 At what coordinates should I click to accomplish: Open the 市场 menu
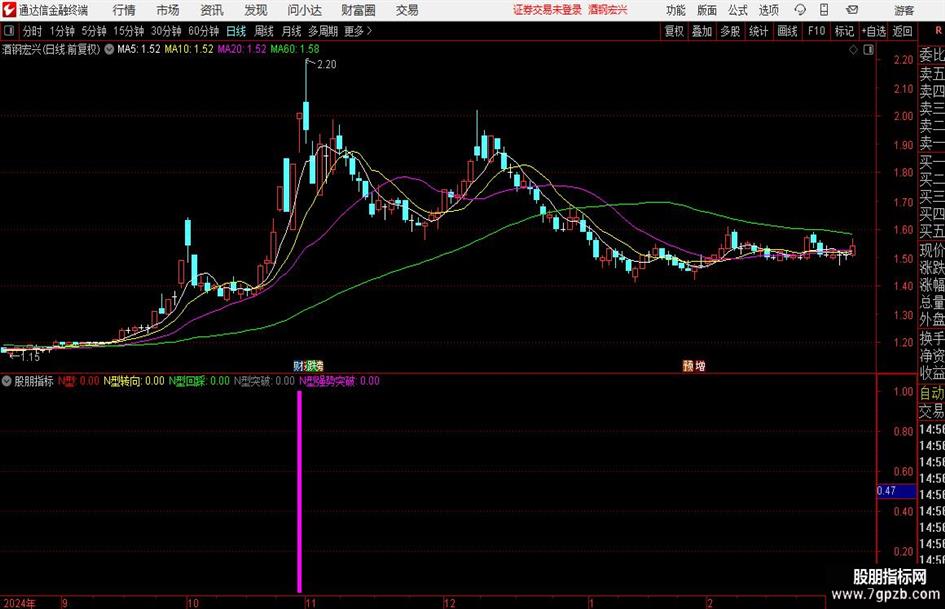pos(168,10)
